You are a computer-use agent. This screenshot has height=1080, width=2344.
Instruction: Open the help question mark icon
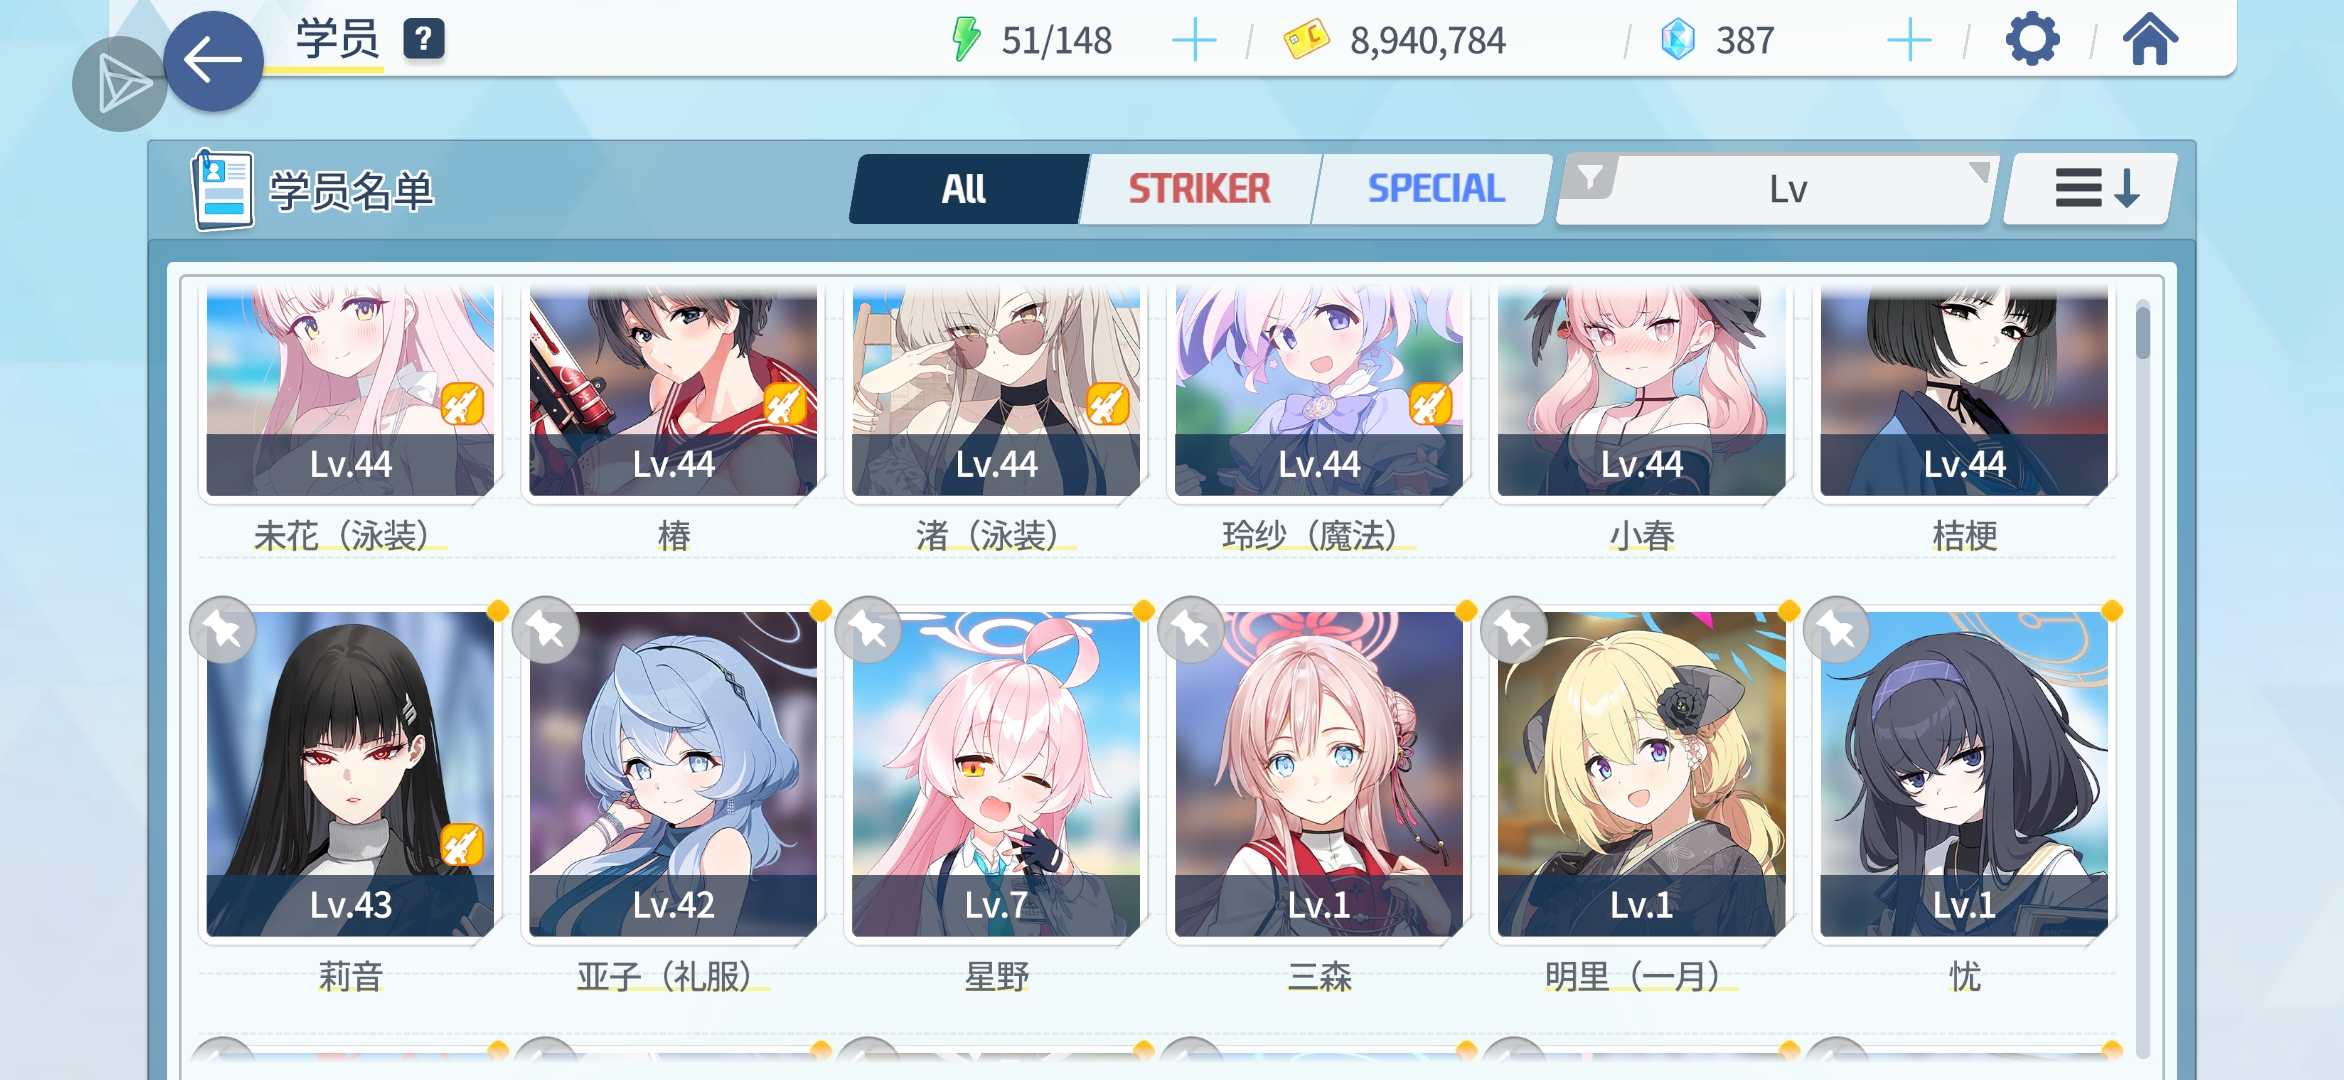click(424, 40)
